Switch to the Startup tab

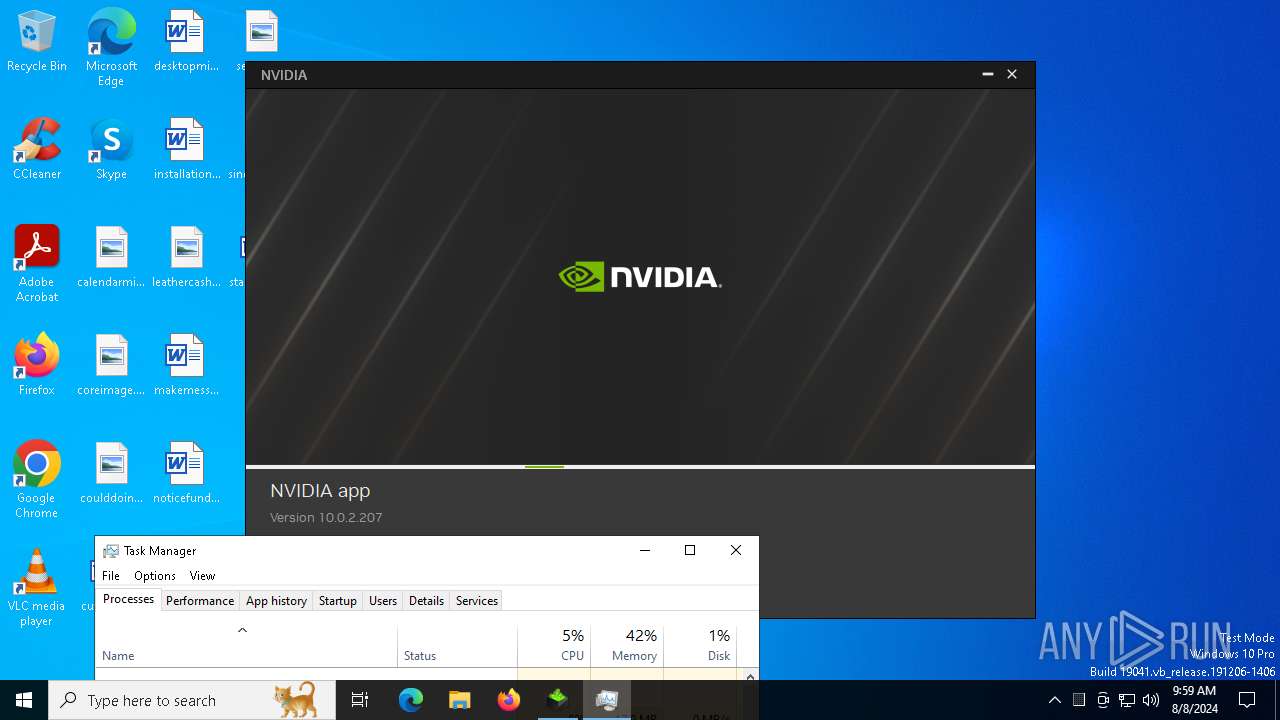(338, 601)
